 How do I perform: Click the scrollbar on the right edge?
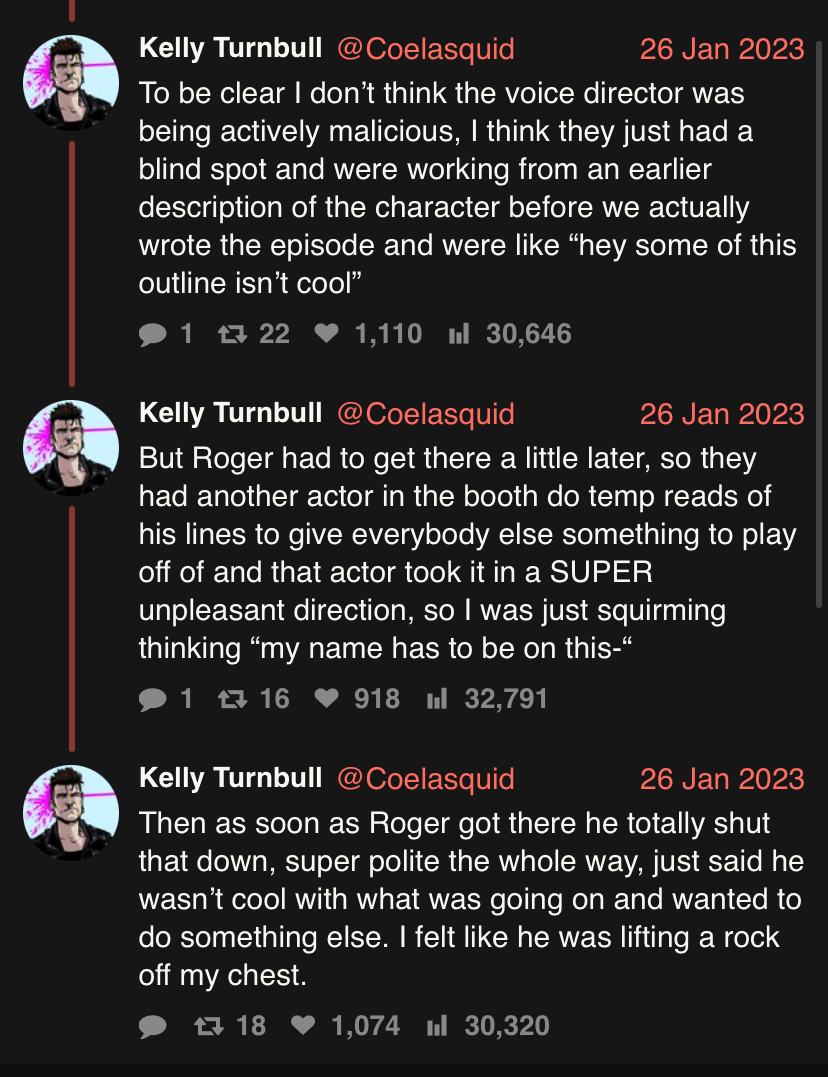pos(822,300)
